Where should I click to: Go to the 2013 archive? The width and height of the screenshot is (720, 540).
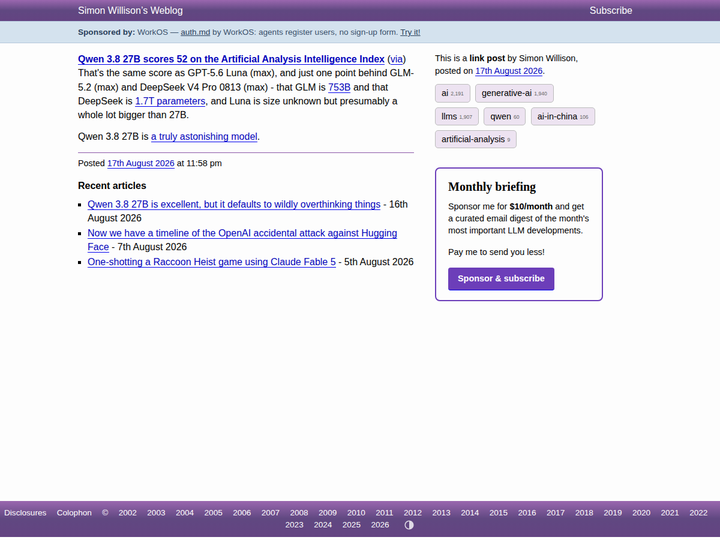point(441,513)
